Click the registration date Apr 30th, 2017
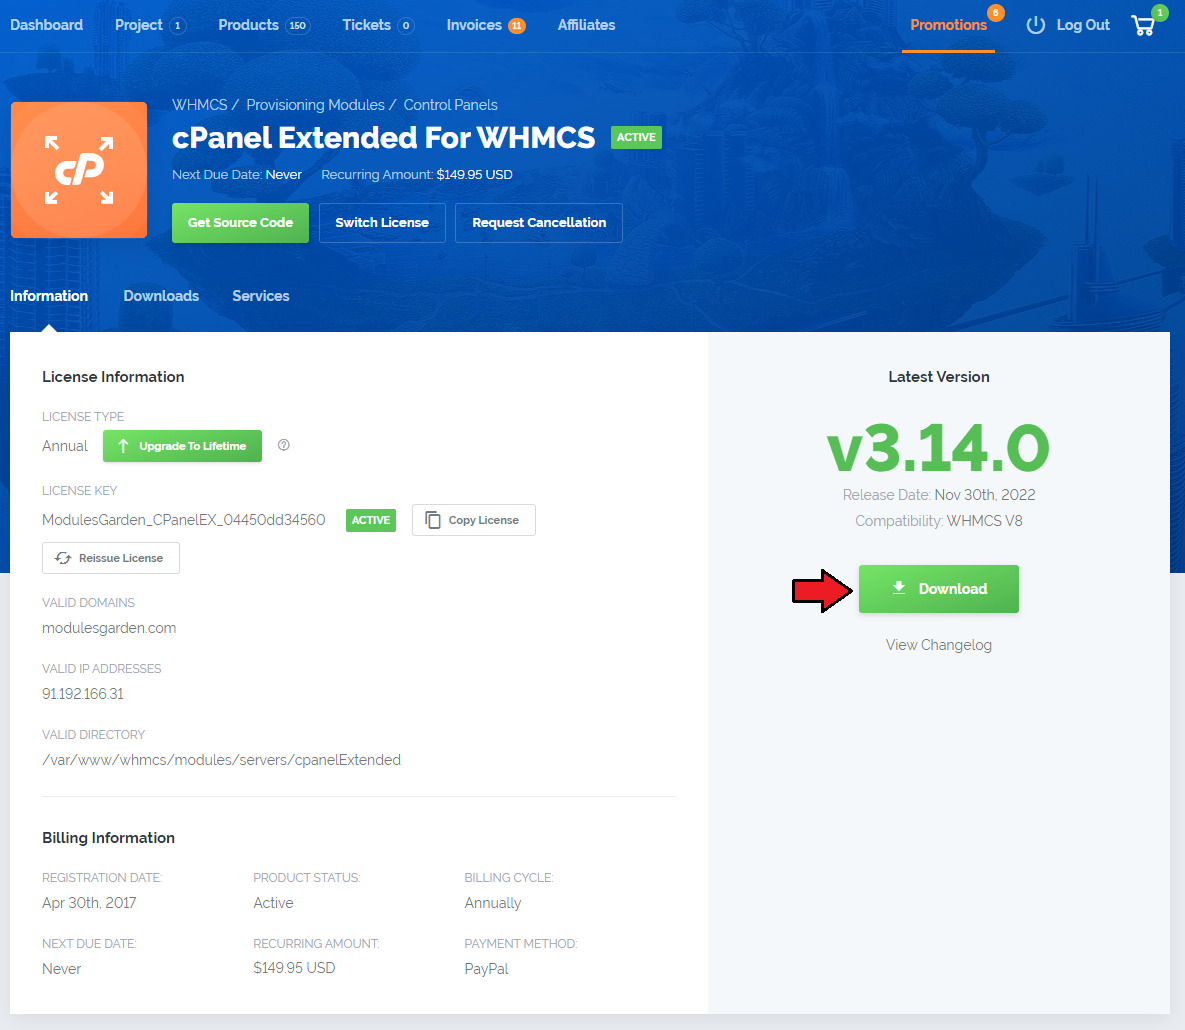 pos(89,903)
